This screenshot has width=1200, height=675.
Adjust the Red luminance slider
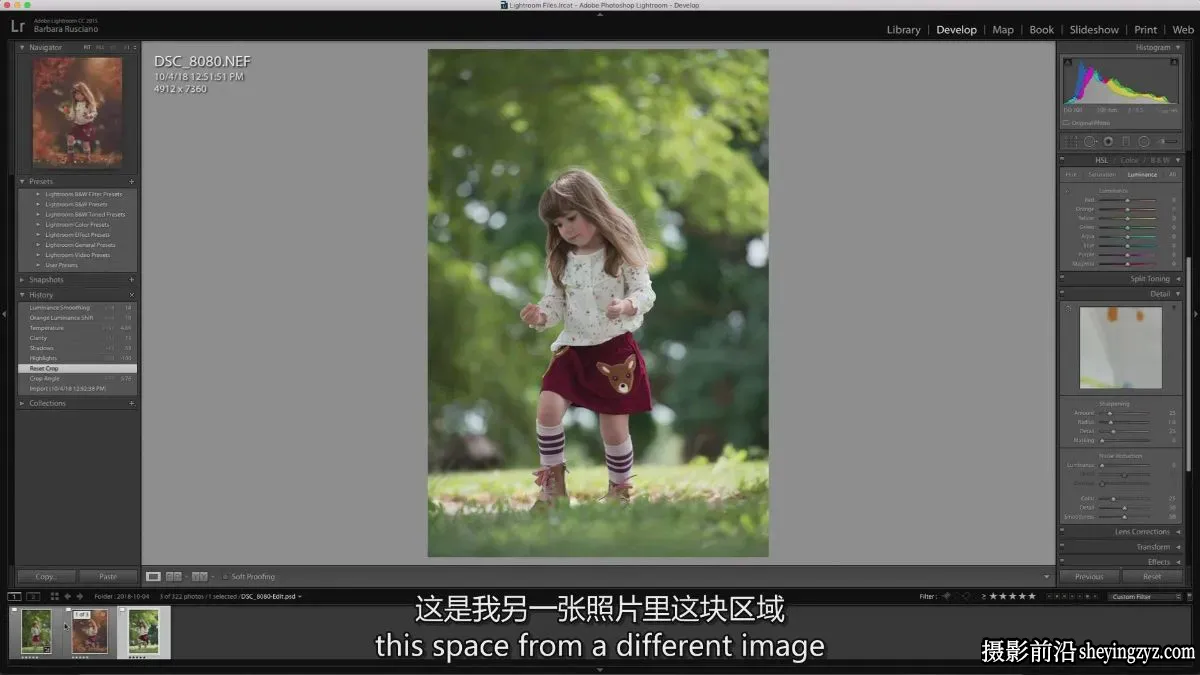1127,200
